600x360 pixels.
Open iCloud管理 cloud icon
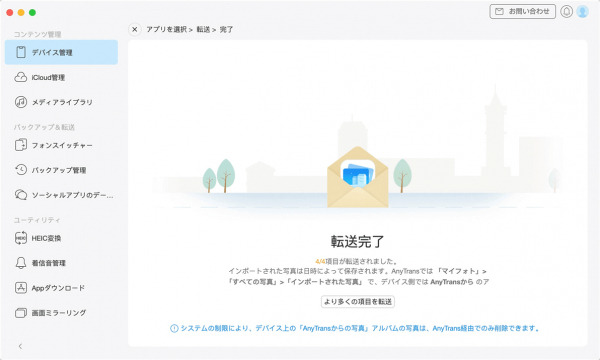pos(21,77)
